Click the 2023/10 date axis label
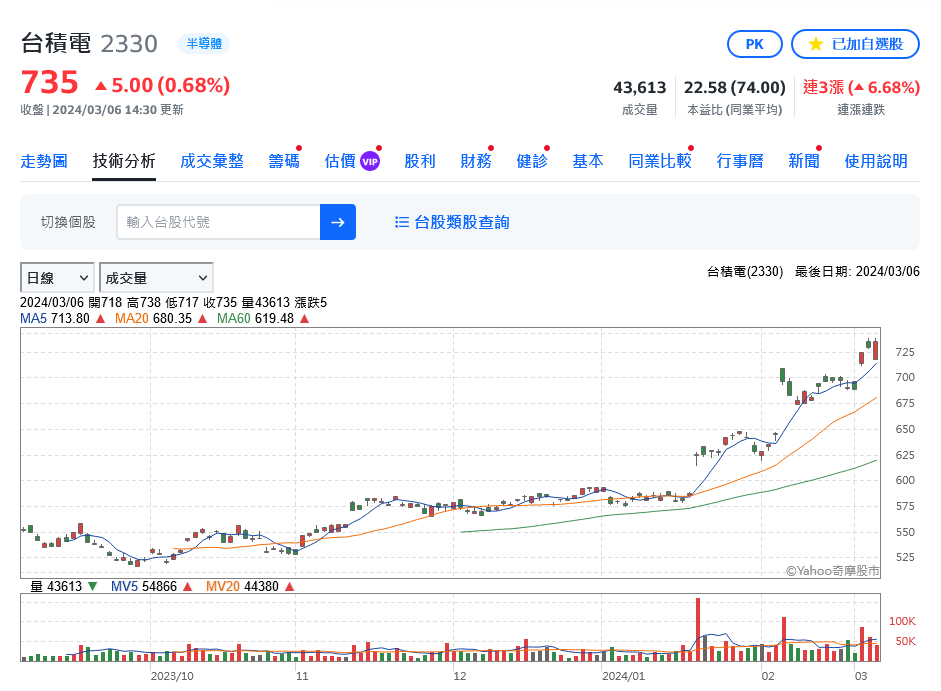The width and height of the screenshot is (941, 691). 172,676
